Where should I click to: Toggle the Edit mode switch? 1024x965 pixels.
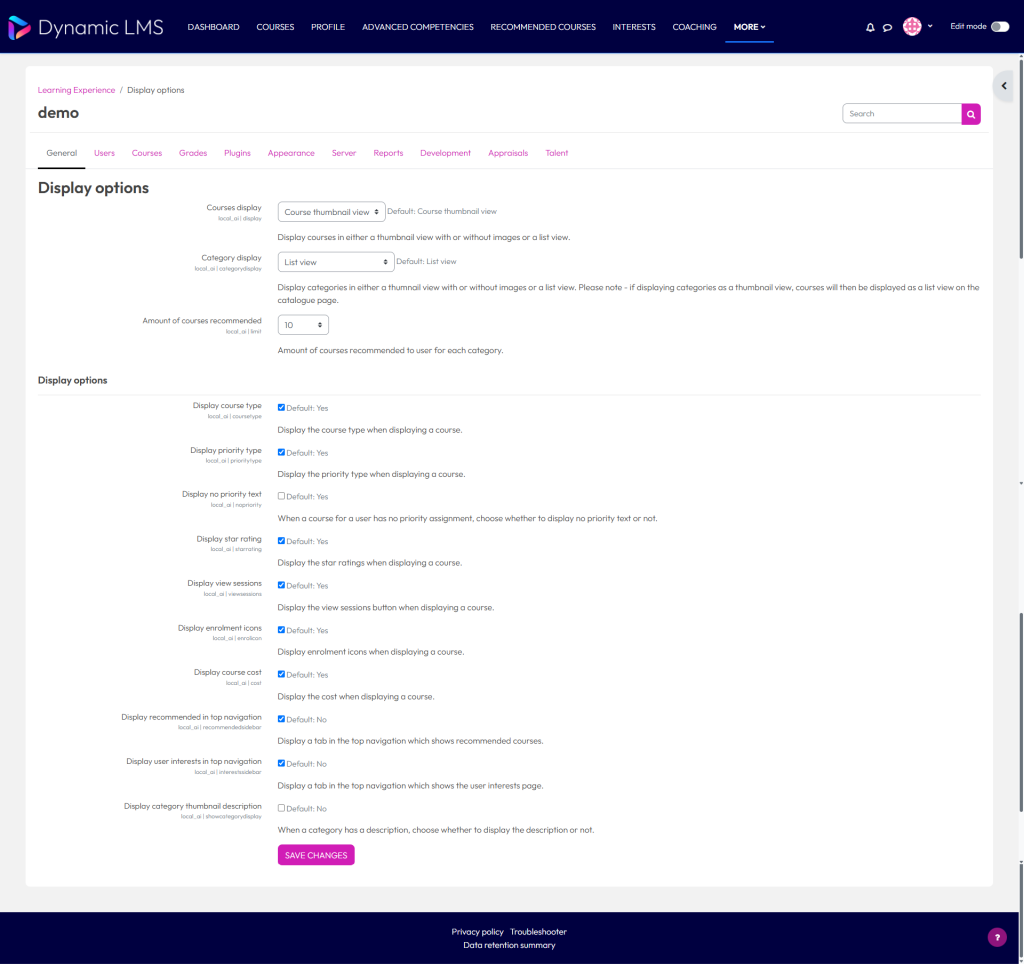999,27
